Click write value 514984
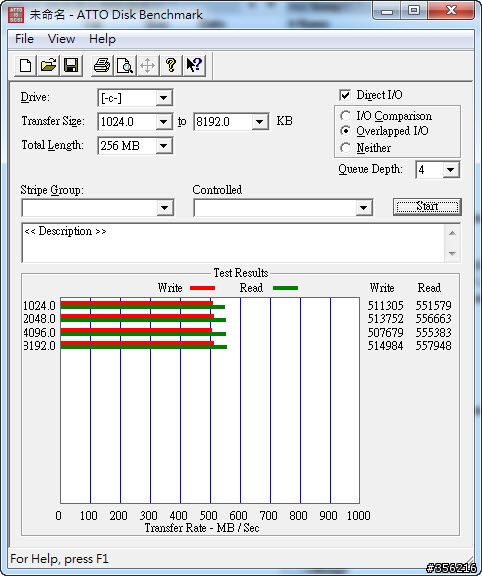The image size is (482, 576). [385, 346]
